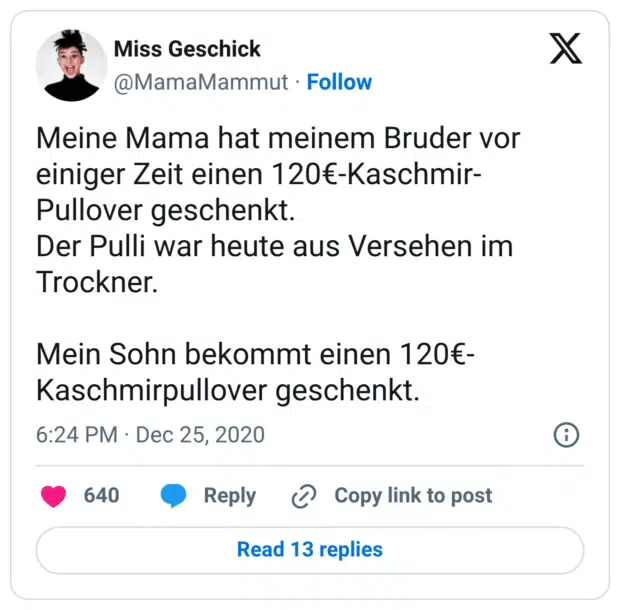Click the blue reply speech bubble icon
The image size is (620, 610).
coord(173,496)
